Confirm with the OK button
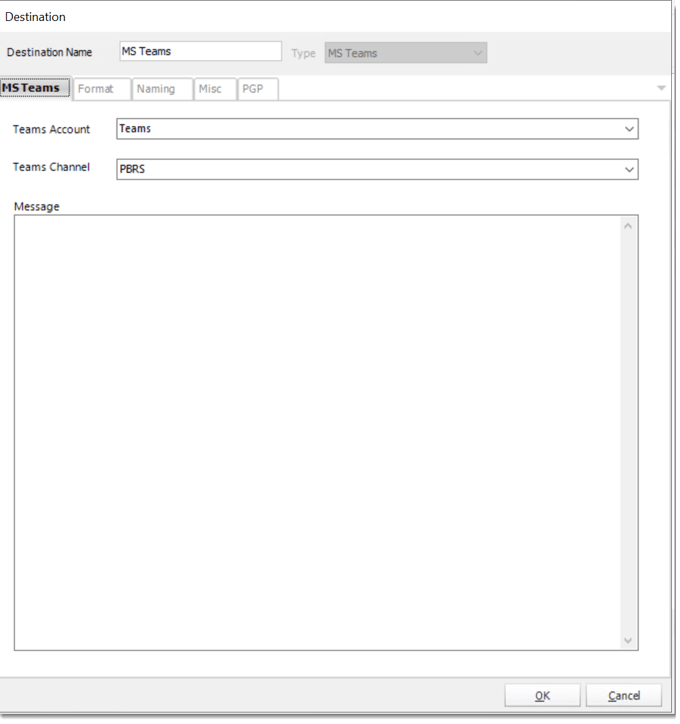The image size is (680, 724). point(542,696)
